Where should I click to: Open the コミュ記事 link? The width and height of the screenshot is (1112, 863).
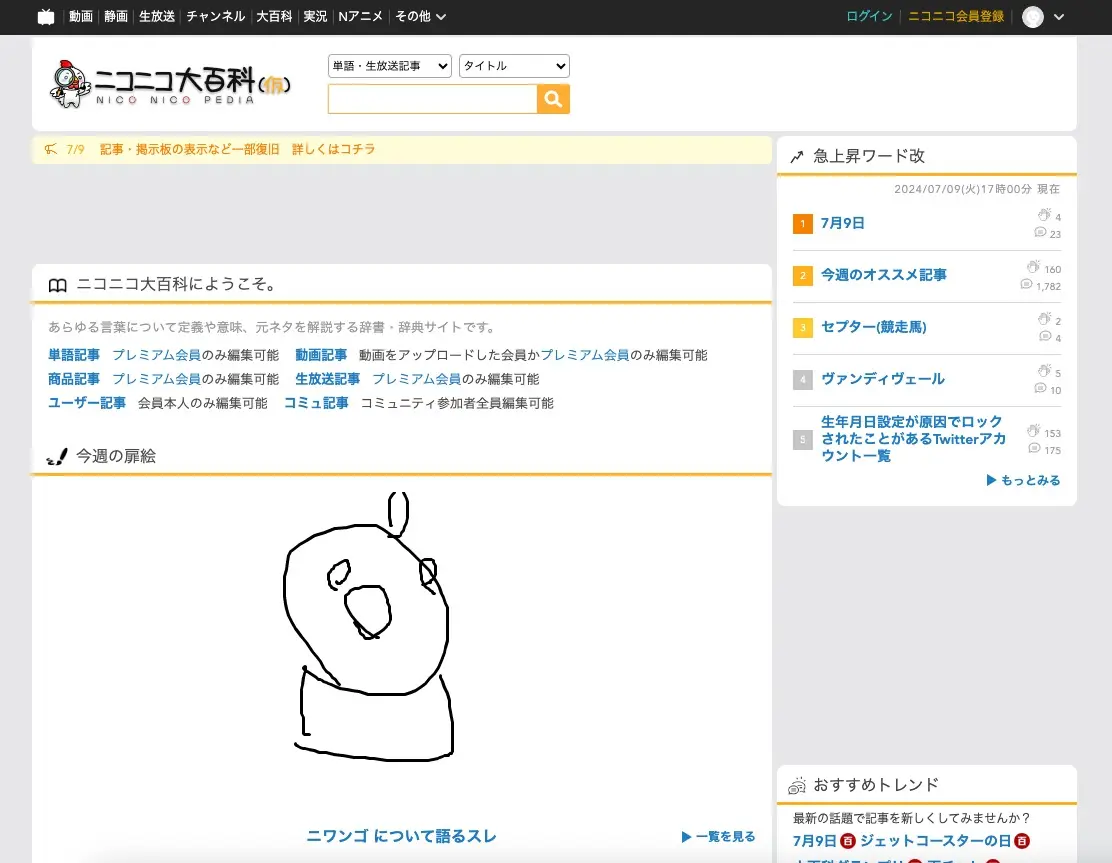[316, 403]
